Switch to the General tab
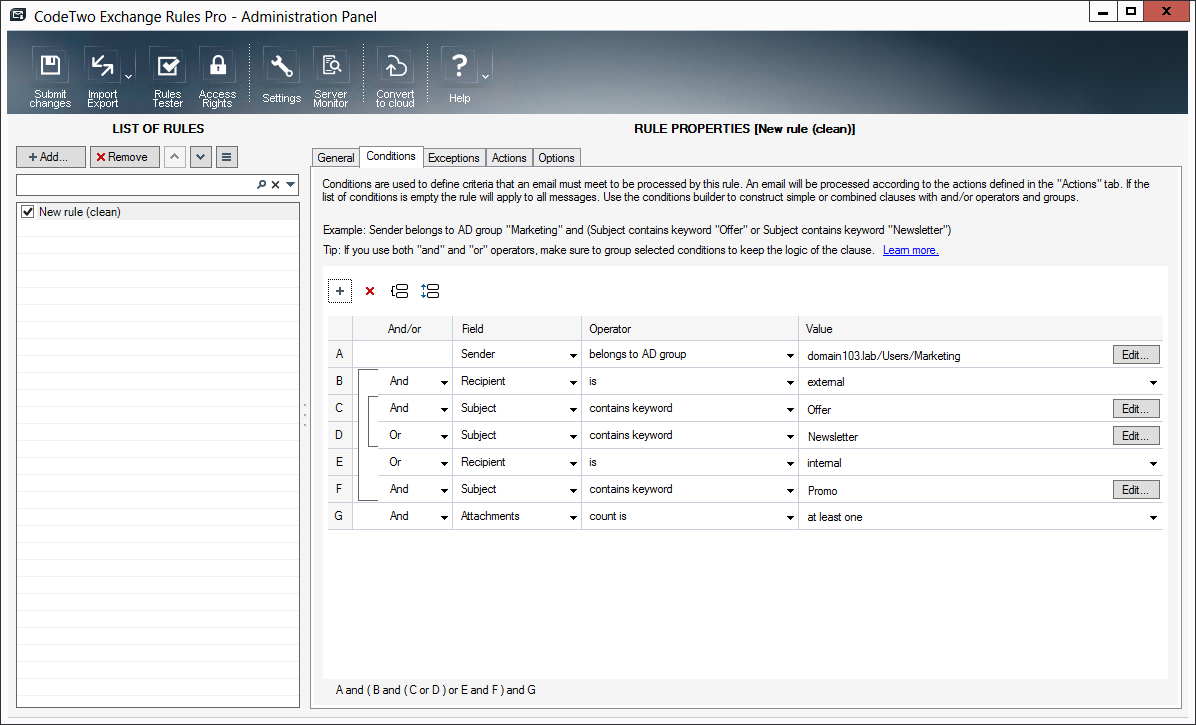1196x725 pixels. click(336, 158)
